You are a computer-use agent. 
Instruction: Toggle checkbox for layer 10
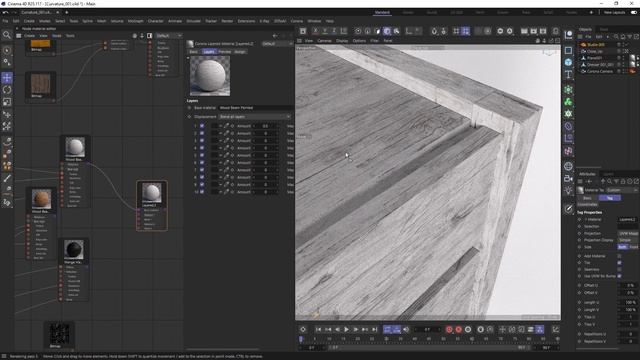click(202, 192)
